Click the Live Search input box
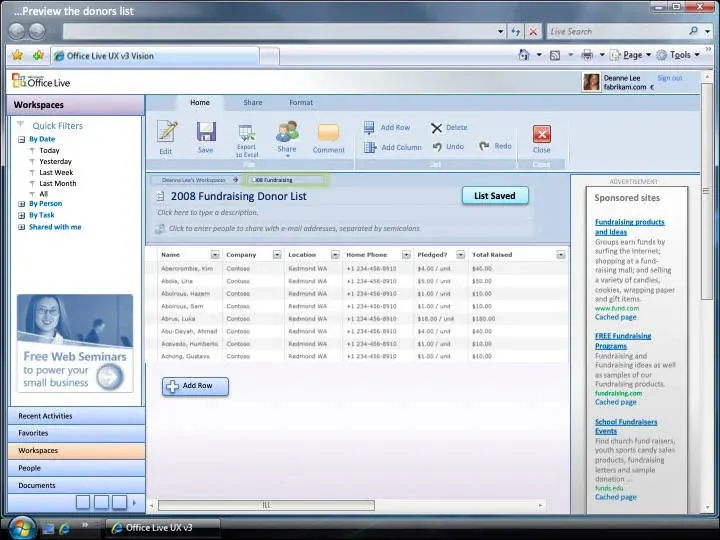Viewport: 720px width, 540px height. pos(617,31)
